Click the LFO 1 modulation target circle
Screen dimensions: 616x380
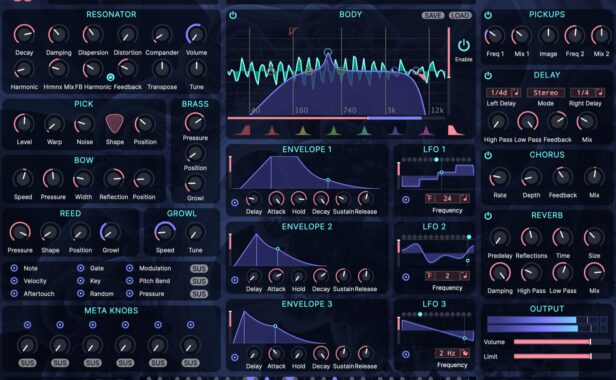[x=406, y=200]
